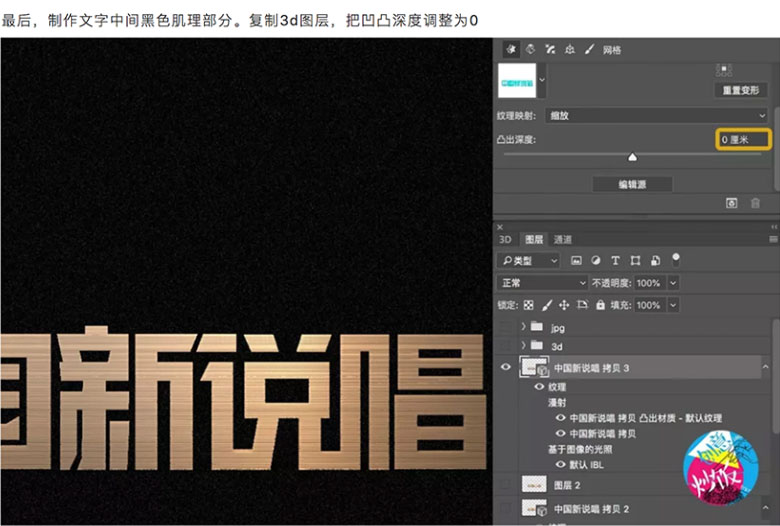Collapse effects of 中国新说唱 拷贝 3
This screenshot has width=780, height=526.
pyautogui.click(x=766, y=367)
